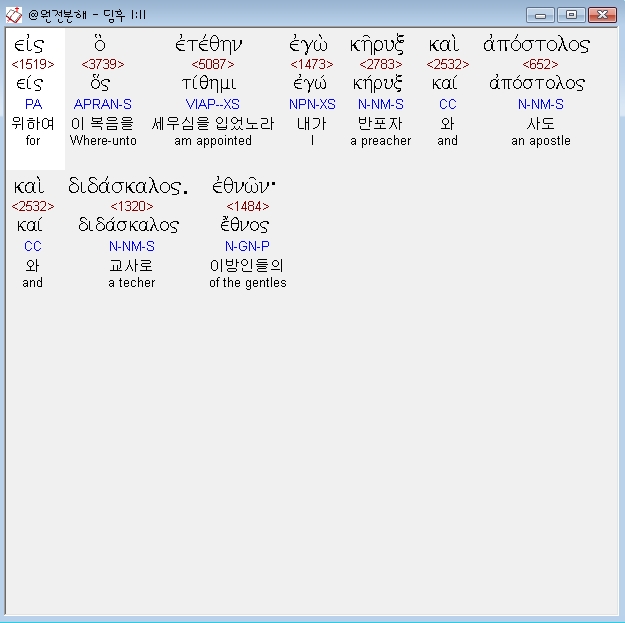
Task: Click Korean gloss 교사로
Action: tap(132, 265)
